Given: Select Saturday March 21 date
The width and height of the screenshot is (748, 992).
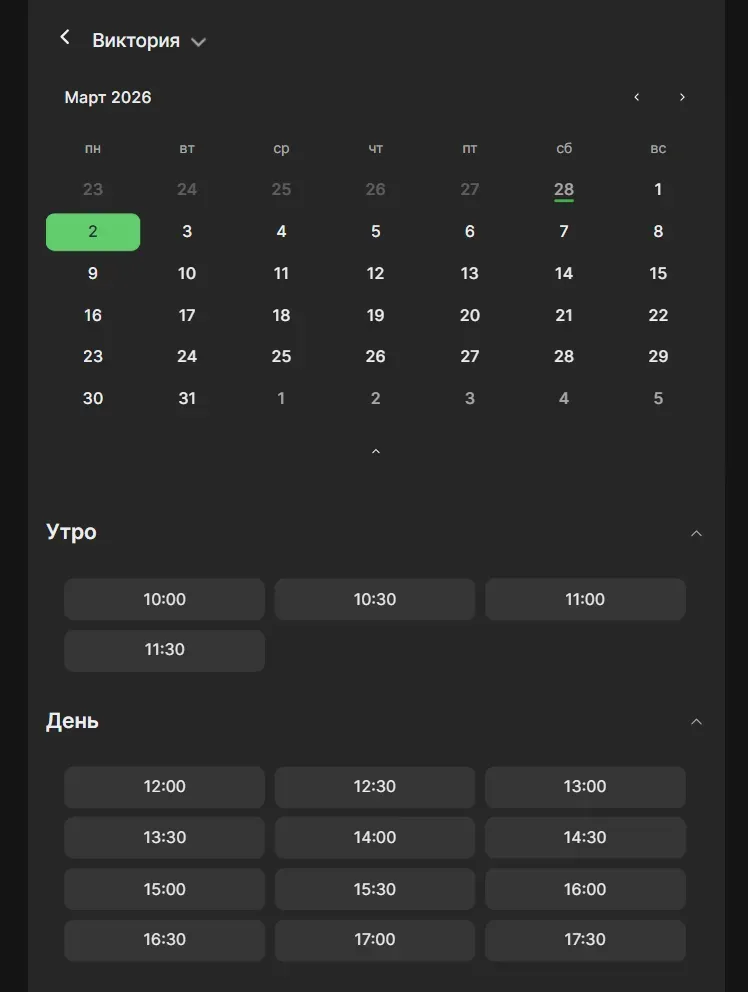Looking at the screenshot, I should (564, 316).
